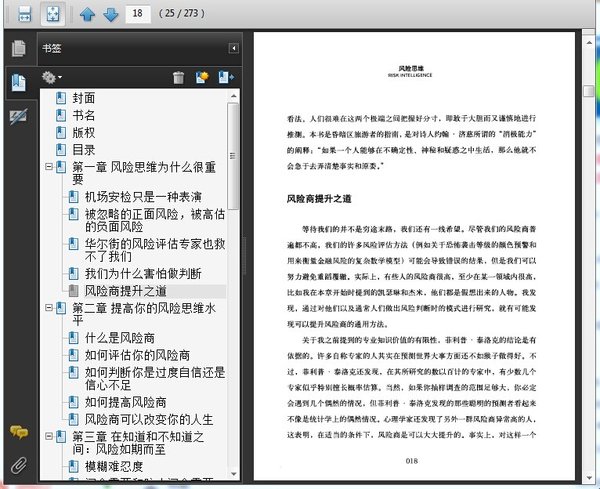Collapse the 第二章 bookmark tree node
600x489 pixels.
tap(48, 309)
